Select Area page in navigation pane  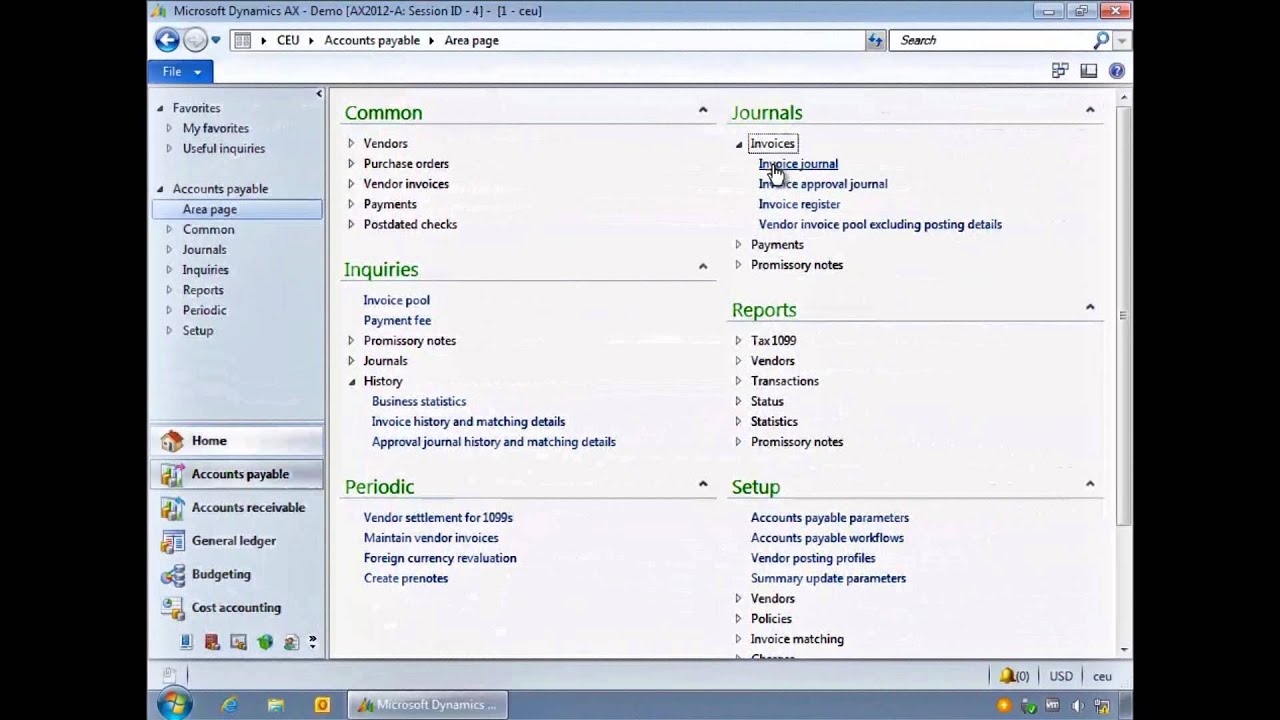237,209
